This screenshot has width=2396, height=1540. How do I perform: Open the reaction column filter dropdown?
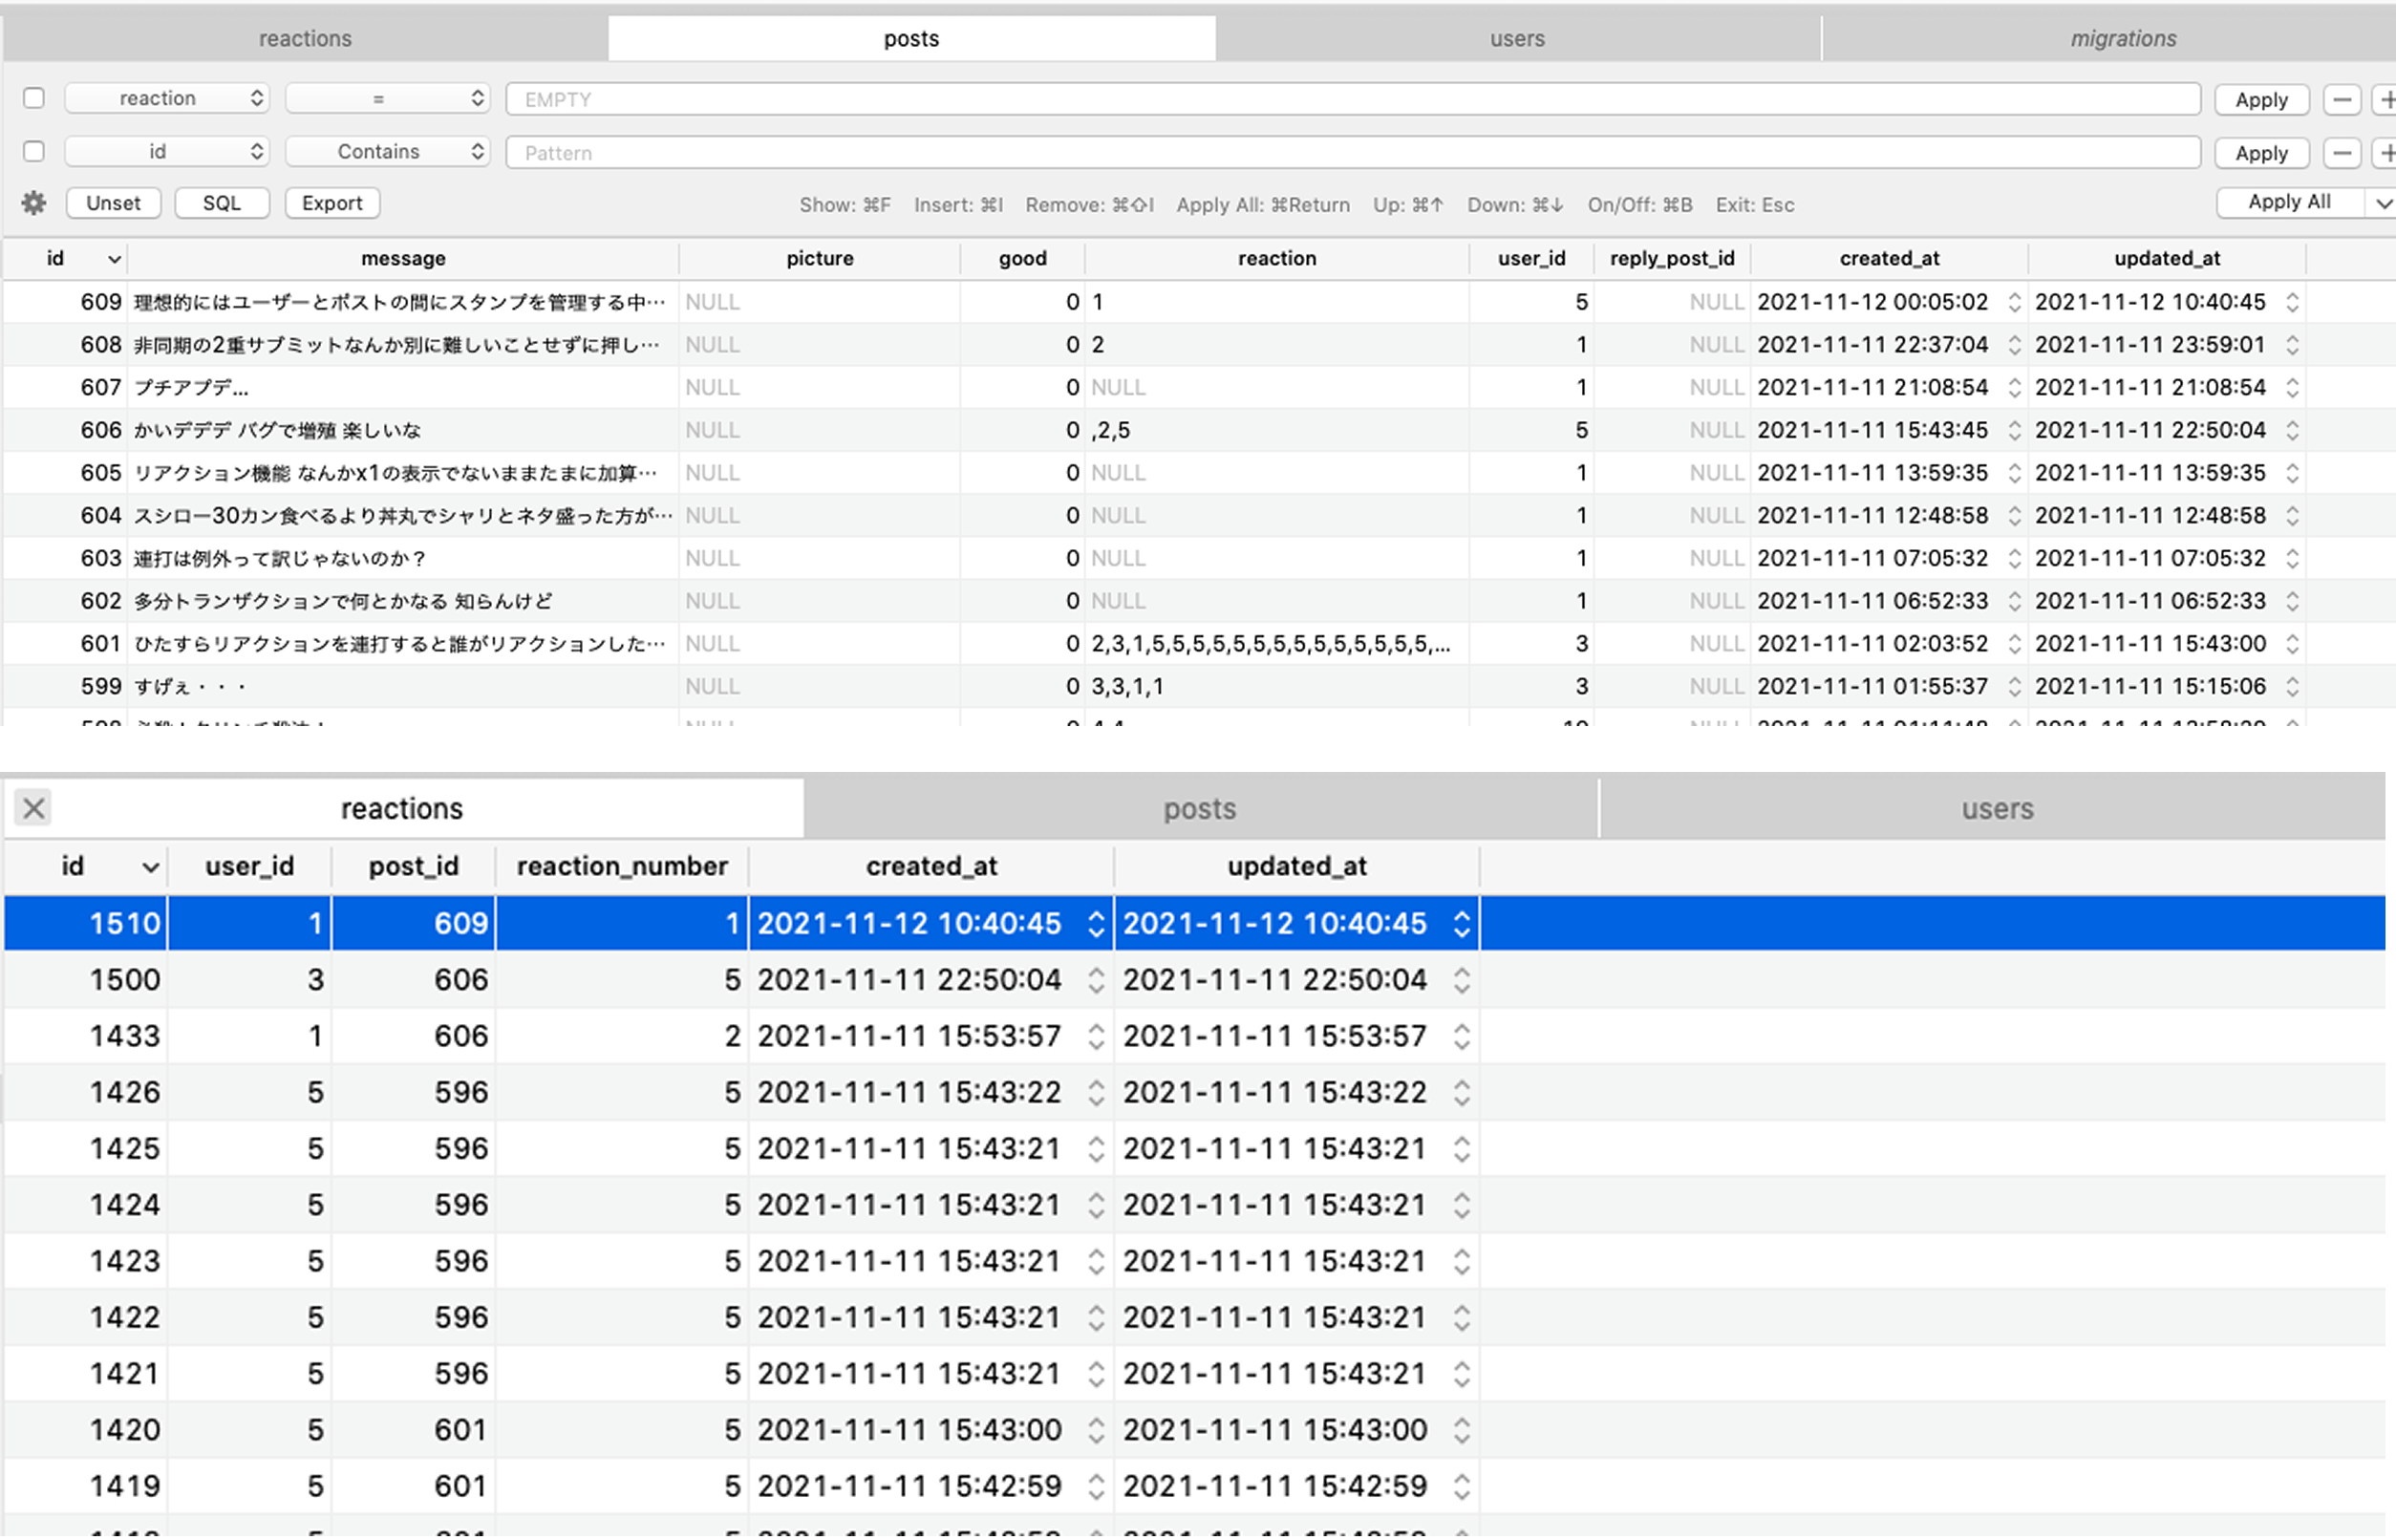click(x=167, y=98)
